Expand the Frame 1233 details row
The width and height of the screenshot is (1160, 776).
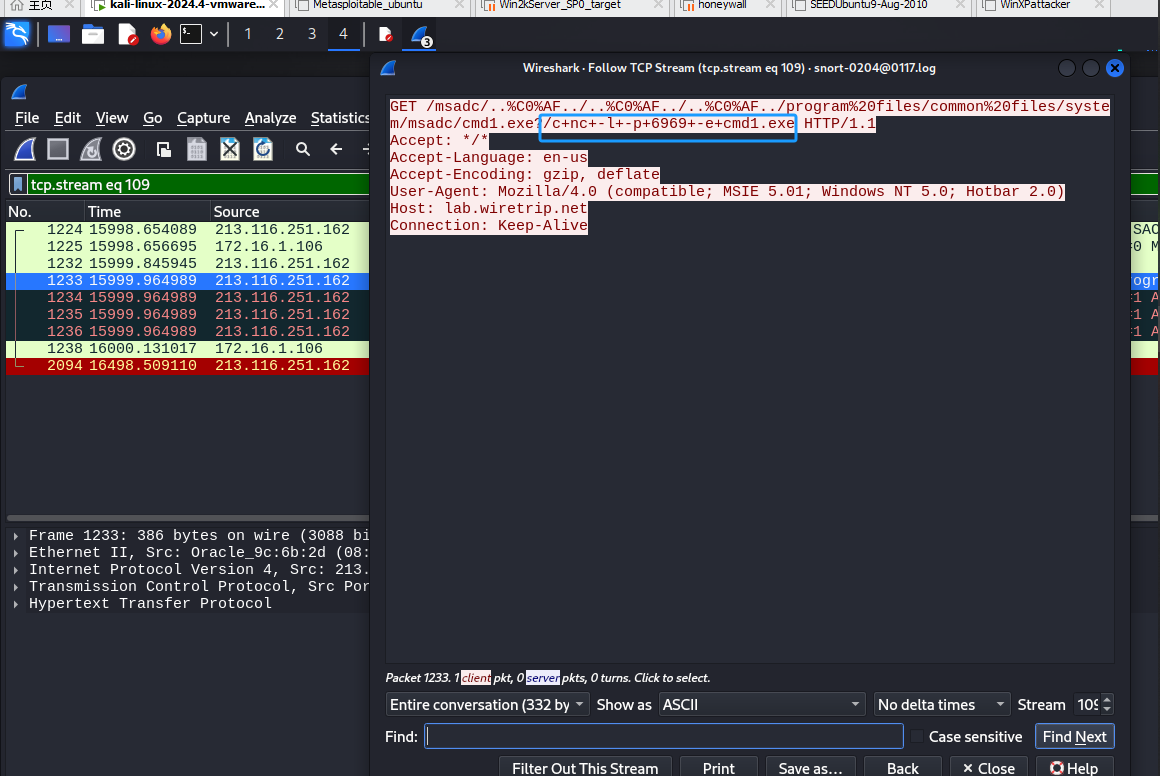pos(16,536)
